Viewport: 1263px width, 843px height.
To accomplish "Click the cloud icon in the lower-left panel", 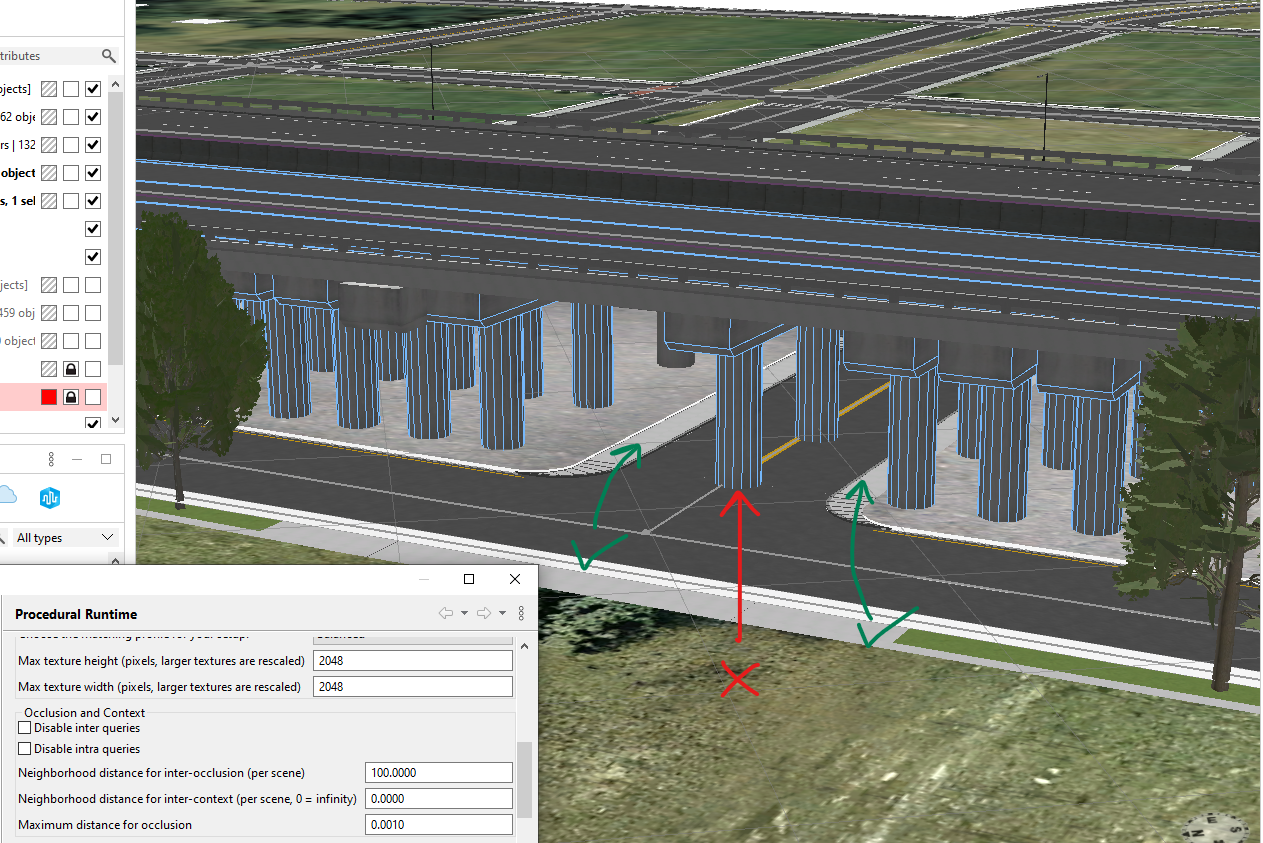I will pyautogui.click(x=9, y=493).
